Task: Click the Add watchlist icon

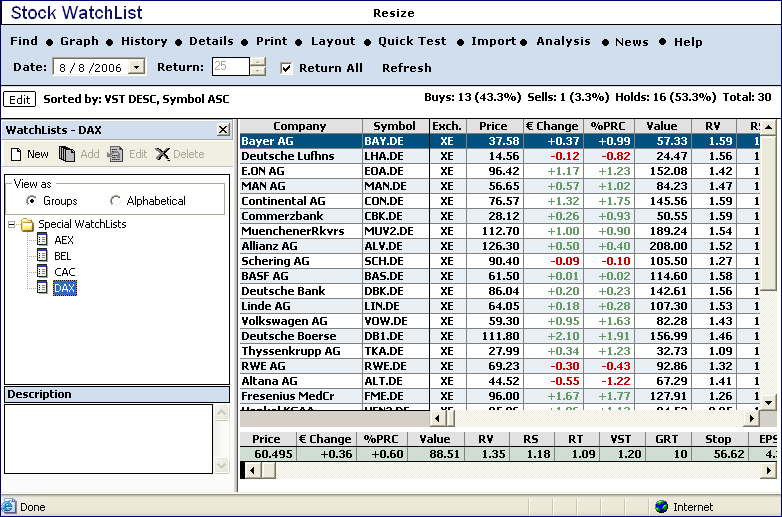Action: click(x=67, y=154)
